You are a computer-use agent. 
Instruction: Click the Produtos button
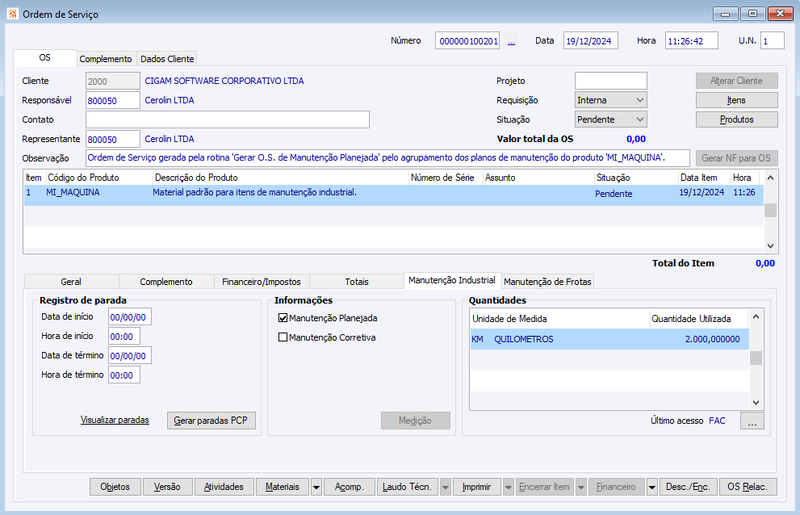[x=737, y=120]
